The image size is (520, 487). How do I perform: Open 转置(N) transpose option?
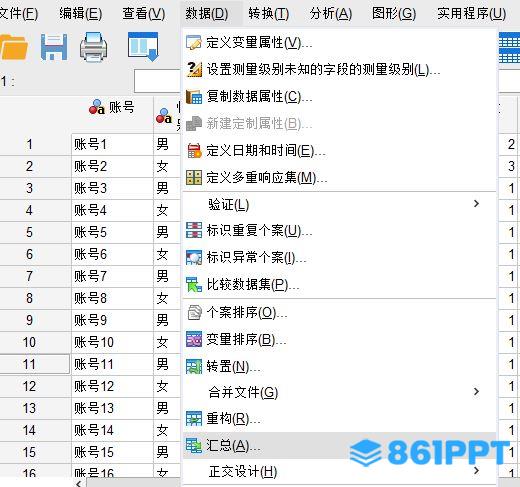pos(339,367)
